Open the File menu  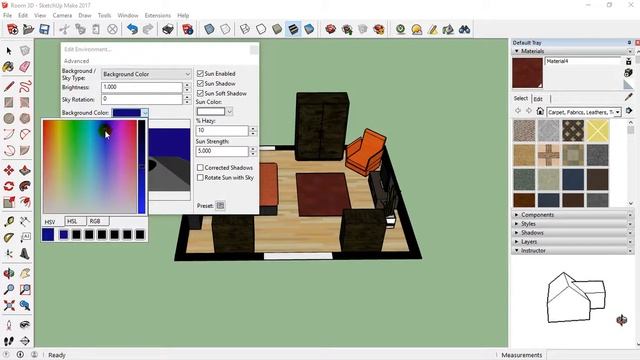7,15
